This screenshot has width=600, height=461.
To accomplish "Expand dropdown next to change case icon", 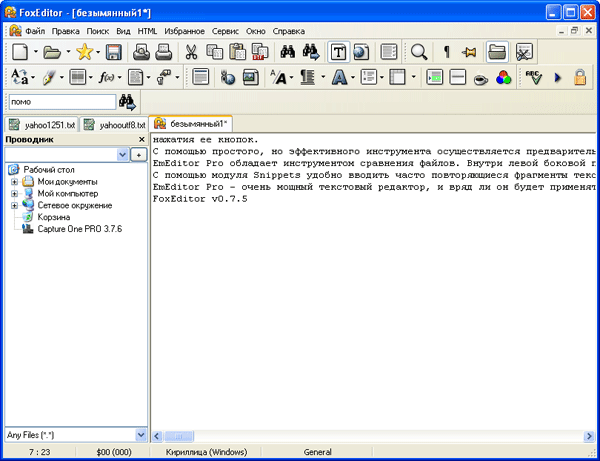I will [x=33, y=77].
